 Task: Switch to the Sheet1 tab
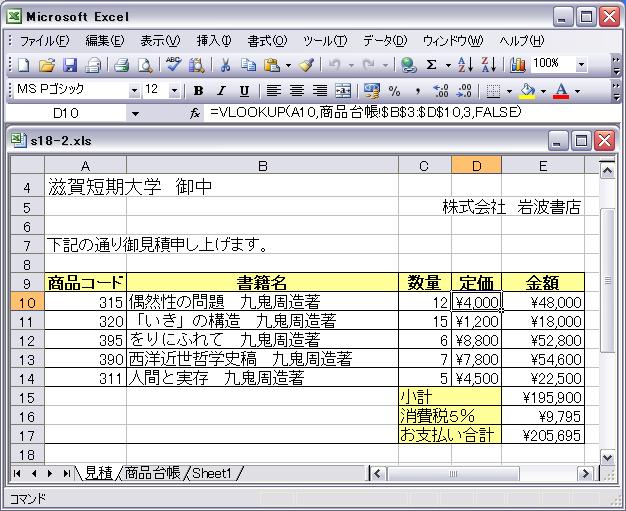click(x=212, y=473)
